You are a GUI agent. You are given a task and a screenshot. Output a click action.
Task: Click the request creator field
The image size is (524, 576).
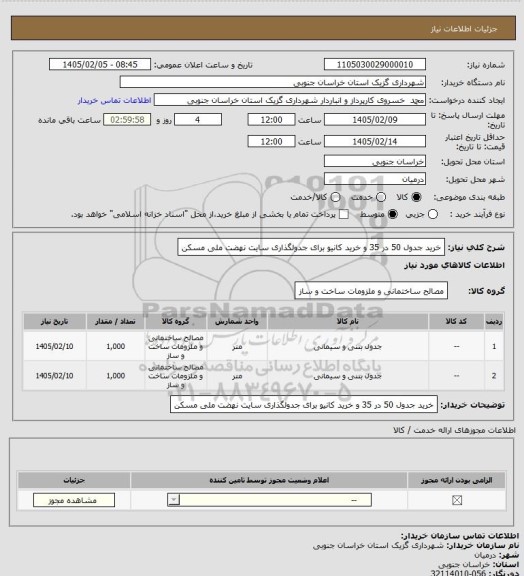tap(290, 100)
